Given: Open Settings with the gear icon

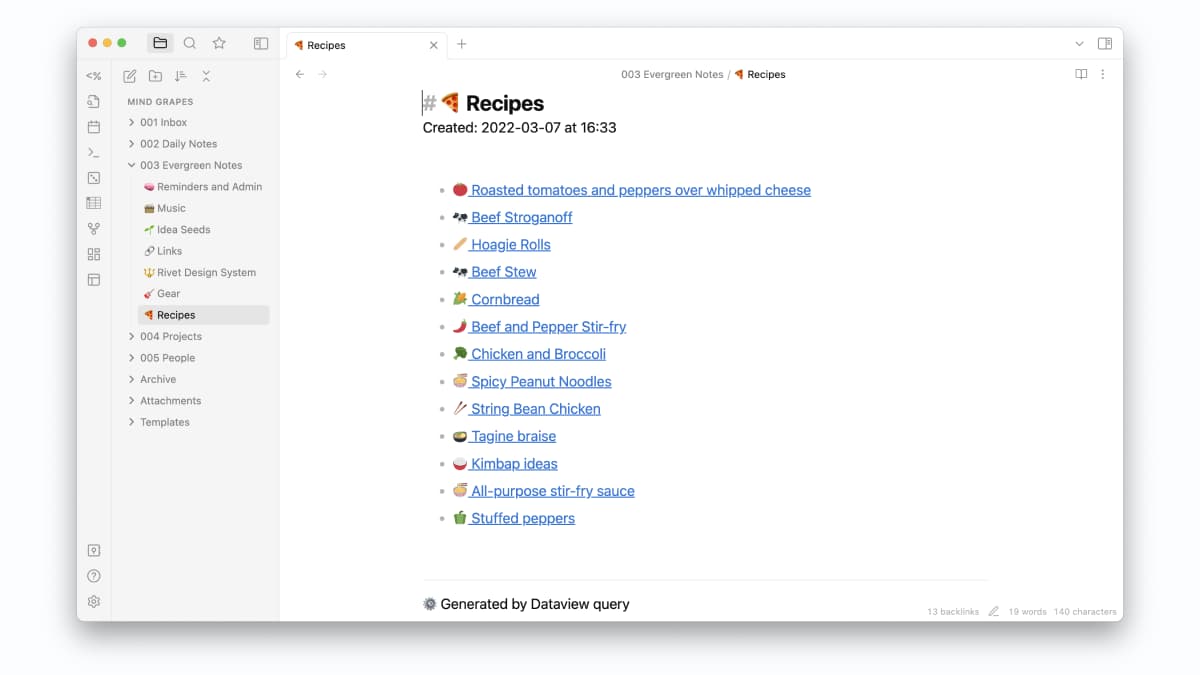Looking at the screenshot, I should [93, 601].
